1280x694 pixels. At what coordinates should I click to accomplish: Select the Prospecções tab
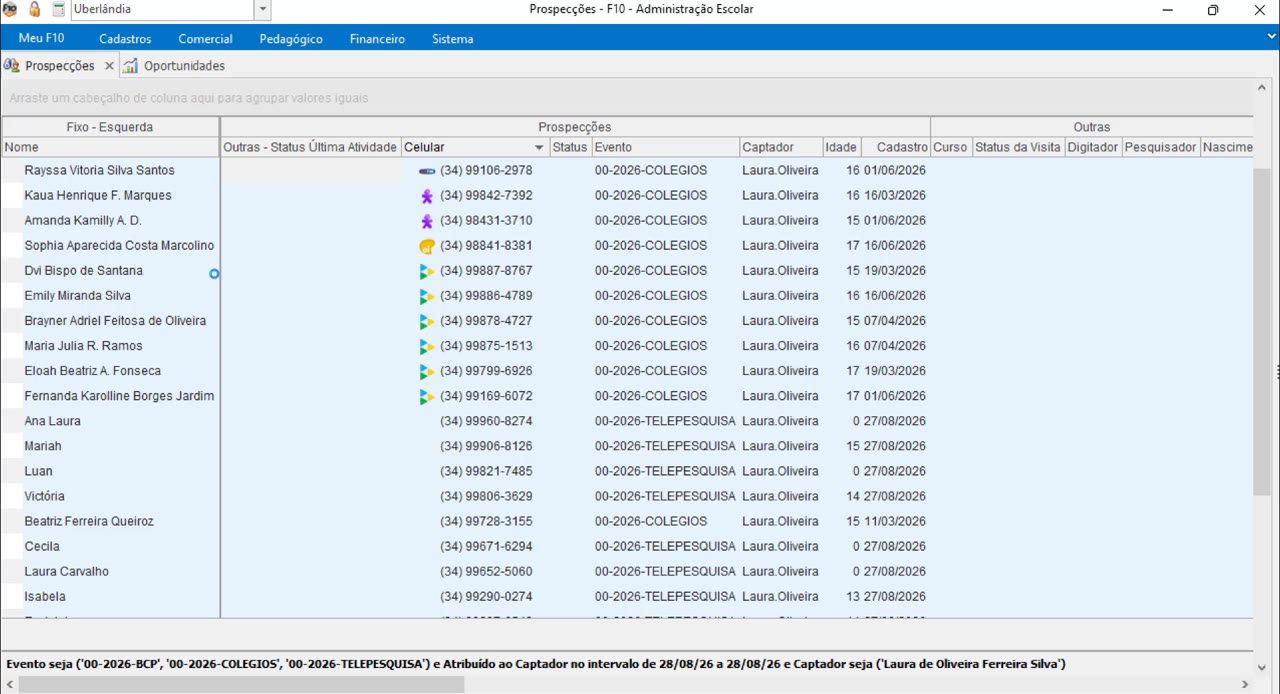(x=60, y=66)
